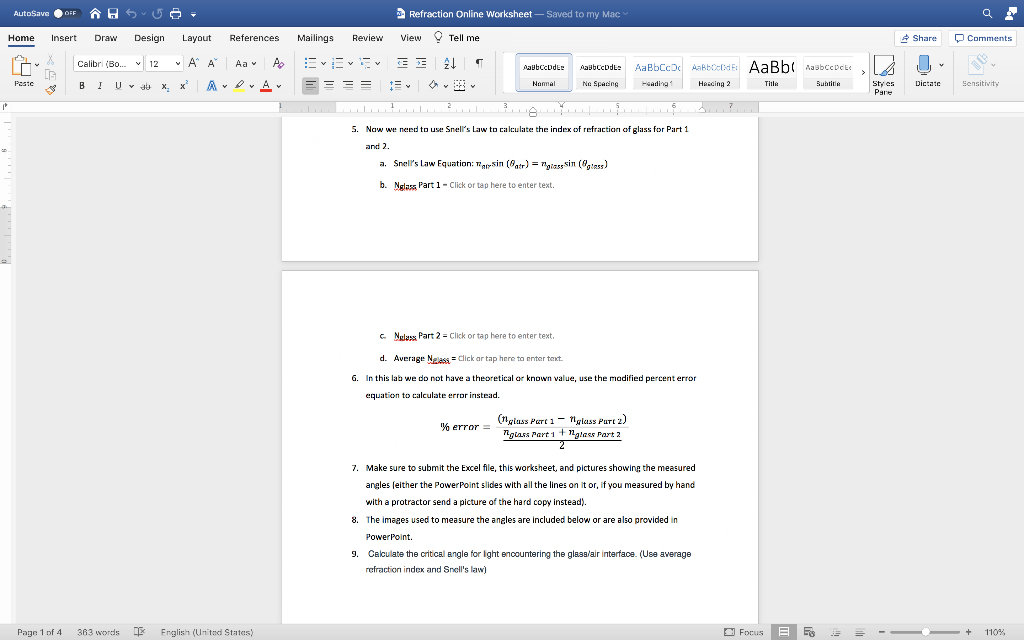Decrease paragraph indent
Screen dimensions: 1024x640
(402, 63)
